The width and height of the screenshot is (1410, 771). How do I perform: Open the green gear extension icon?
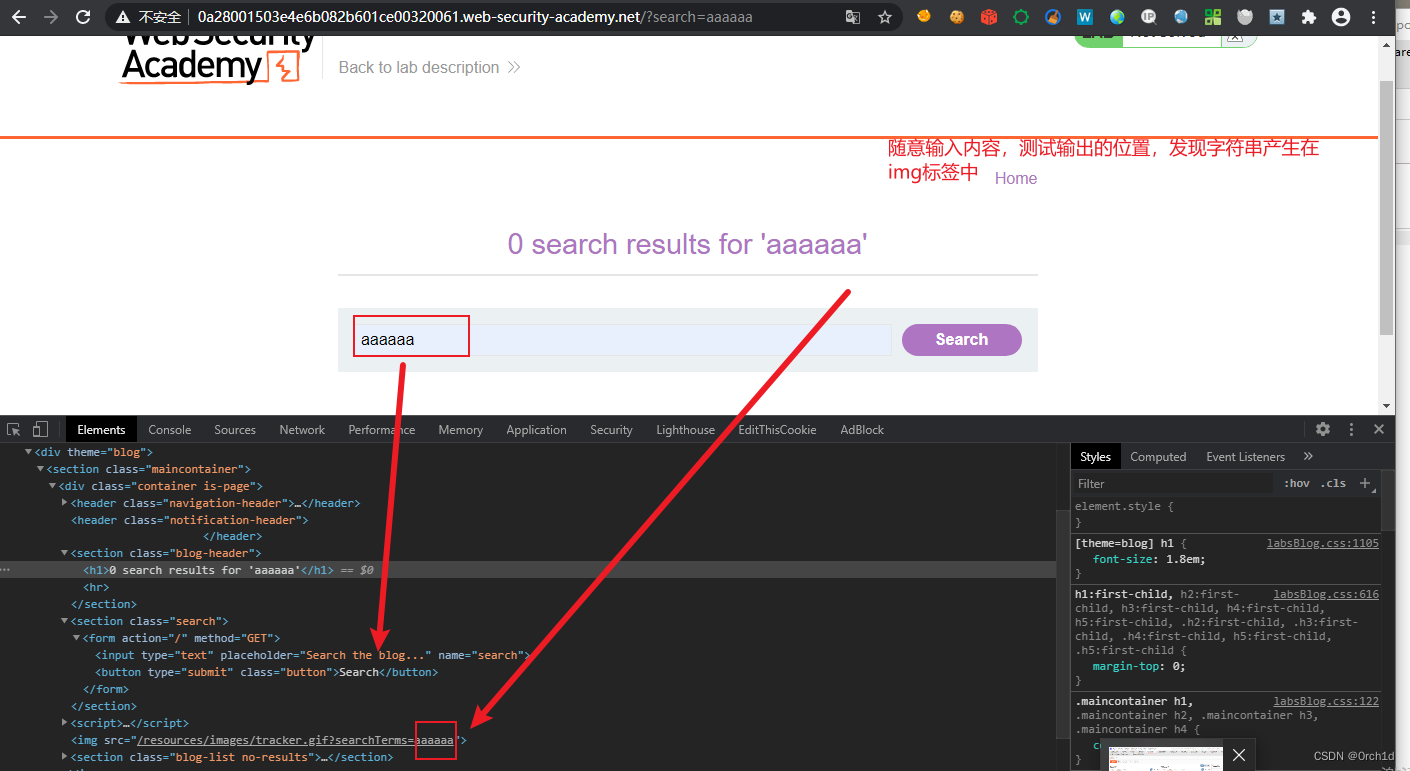click(x=1021, y=17)
